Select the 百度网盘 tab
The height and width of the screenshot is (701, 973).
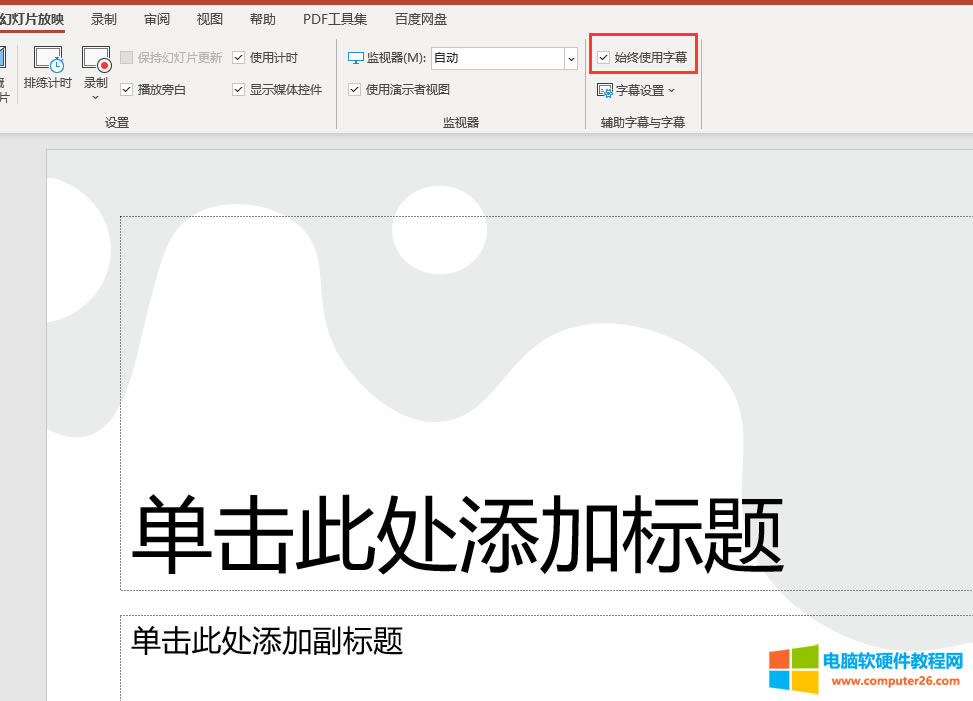[x=421, y=19]
